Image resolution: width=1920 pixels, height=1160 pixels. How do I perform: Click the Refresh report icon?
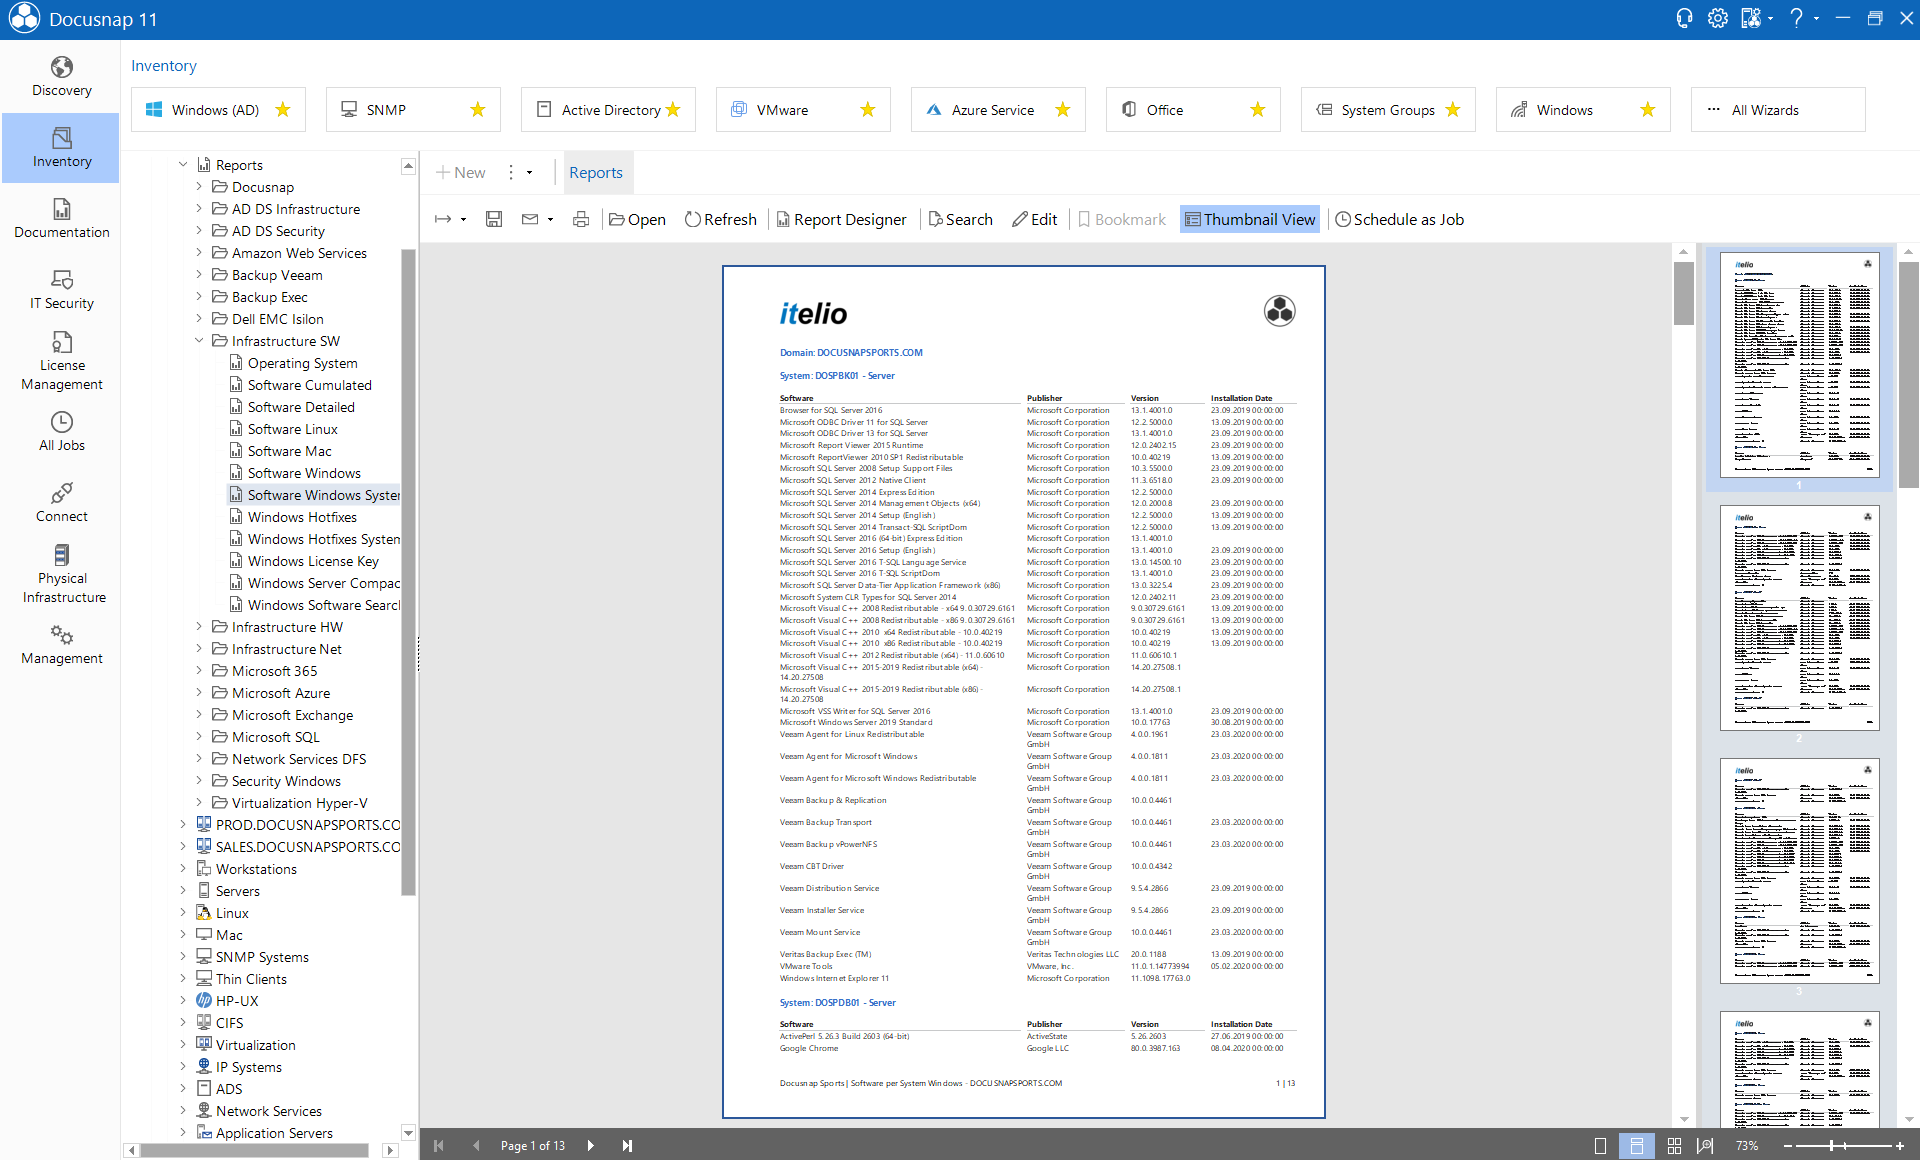pos(721,219)
